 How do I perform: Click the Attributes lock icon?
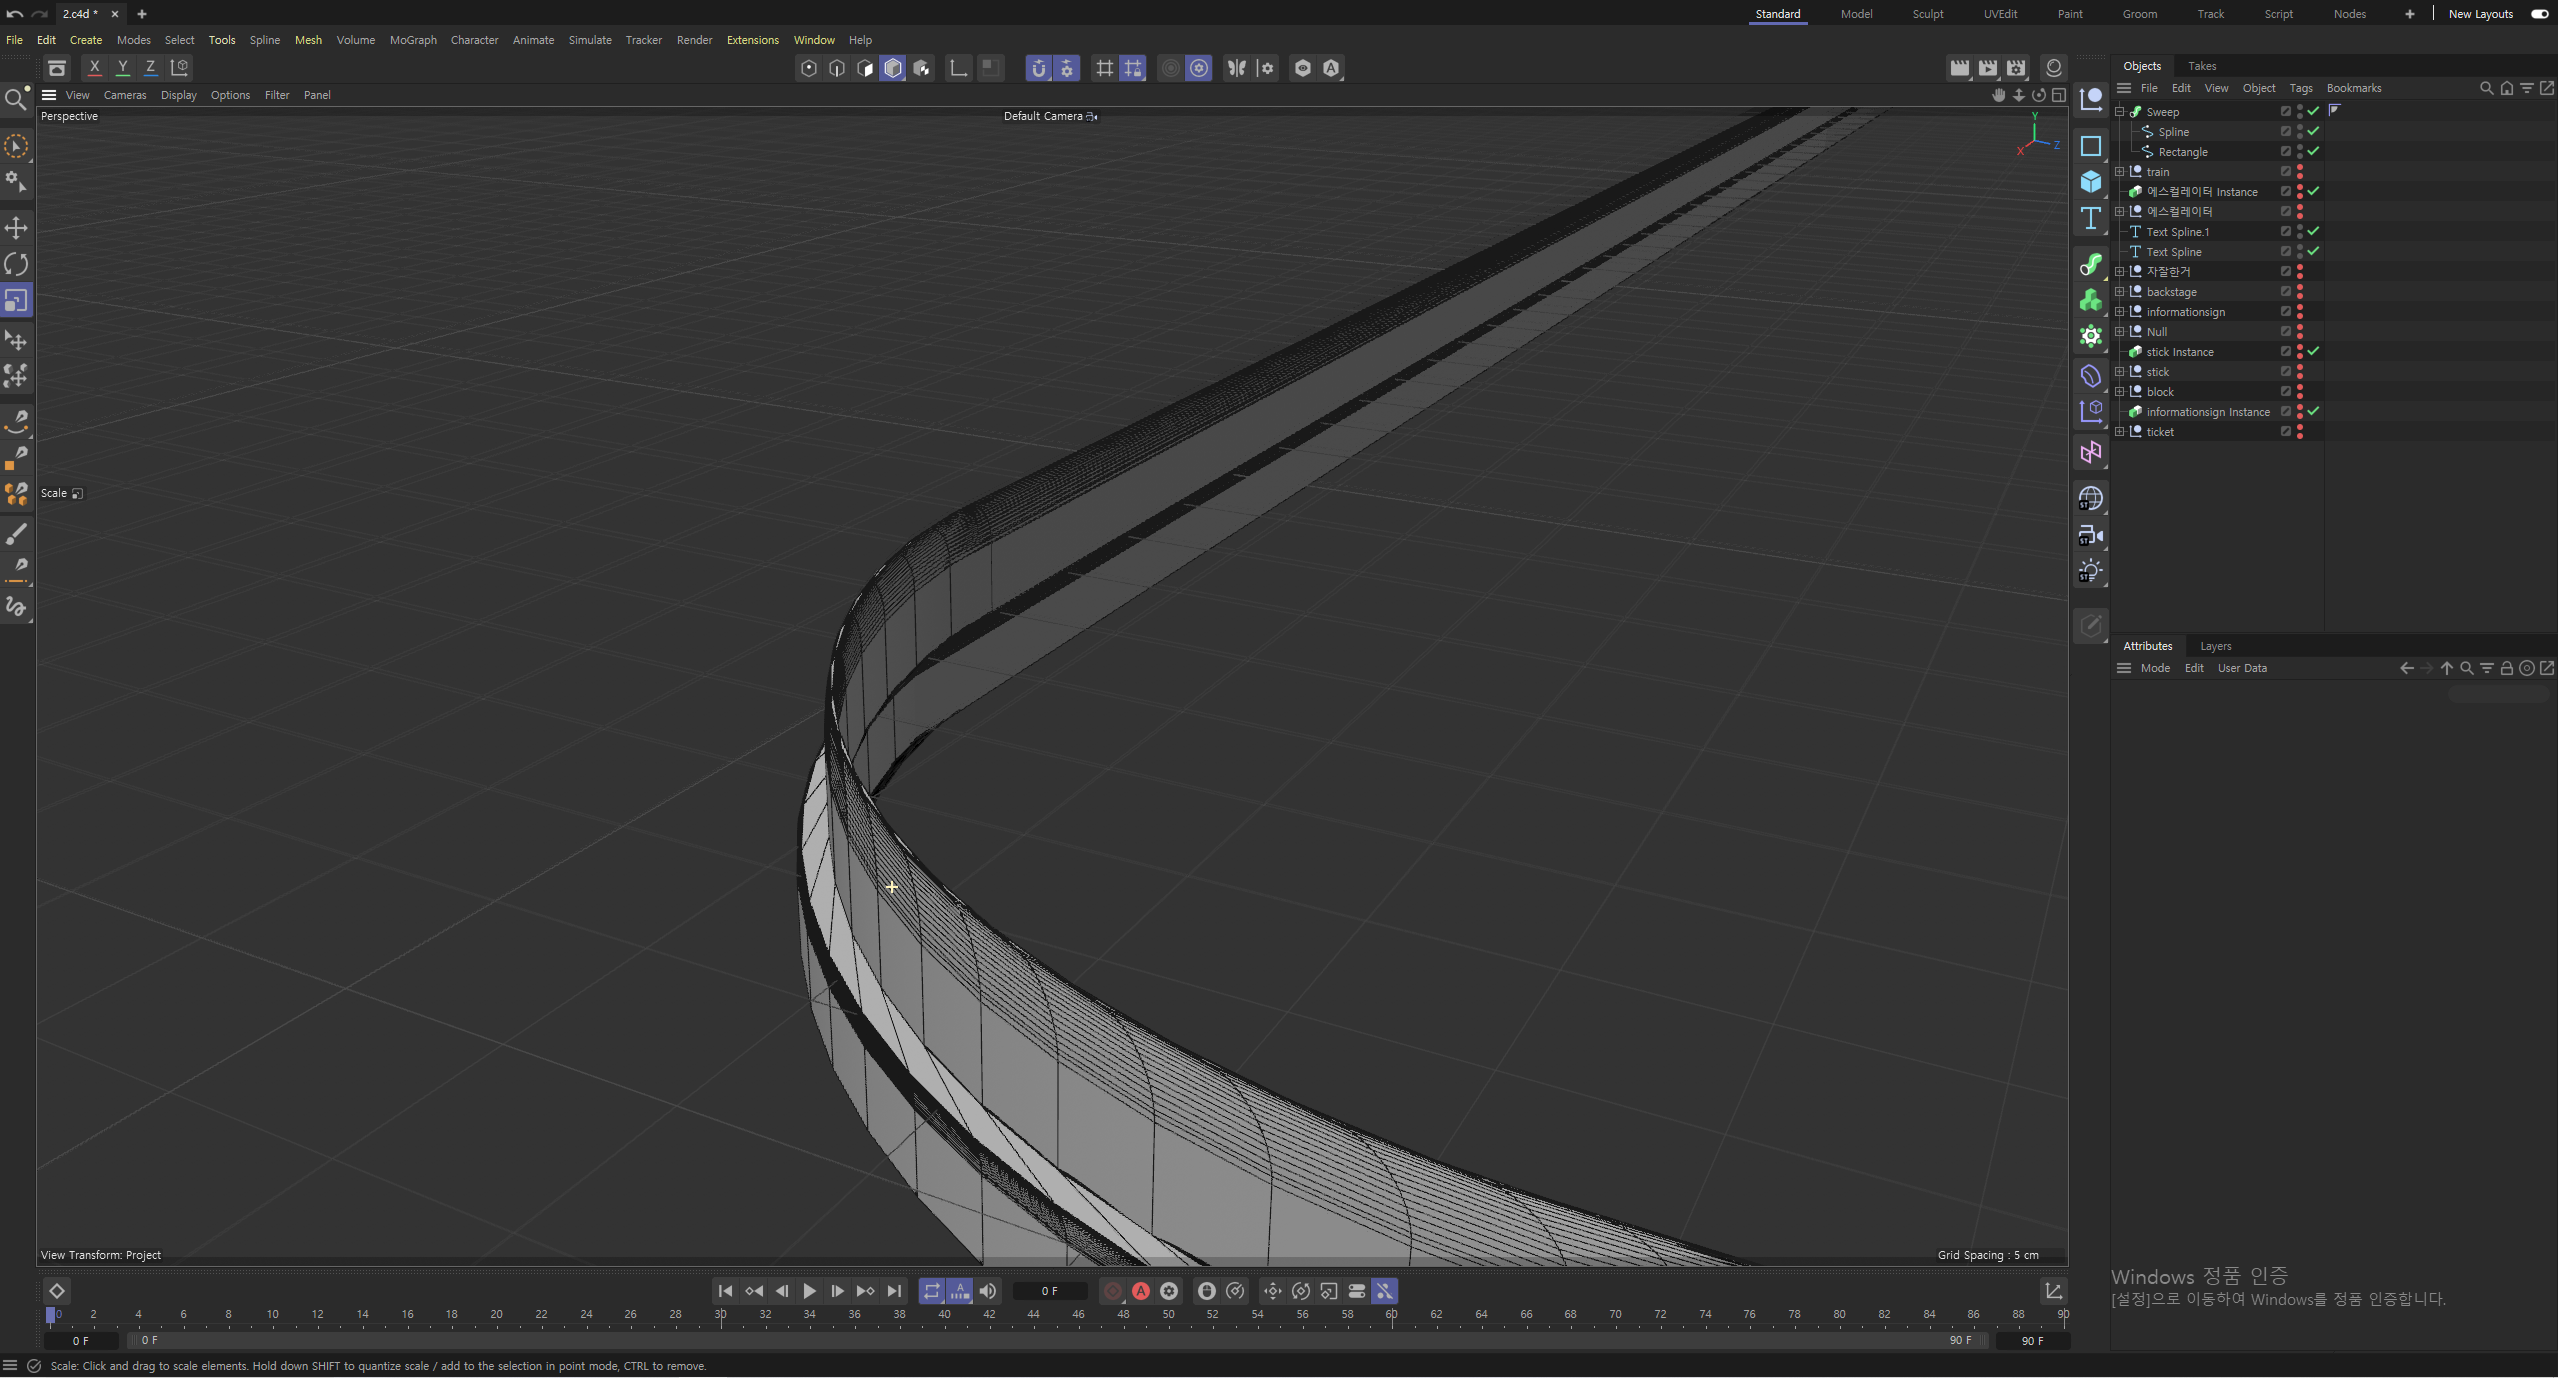click(x=2506, y=668)
